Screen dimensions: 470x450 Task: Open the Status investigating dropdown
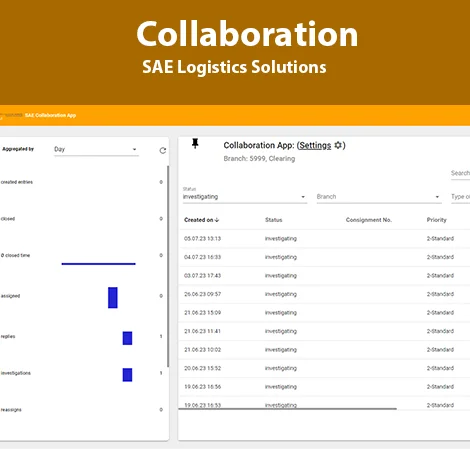pyautogui.click(x=245, y=197)
